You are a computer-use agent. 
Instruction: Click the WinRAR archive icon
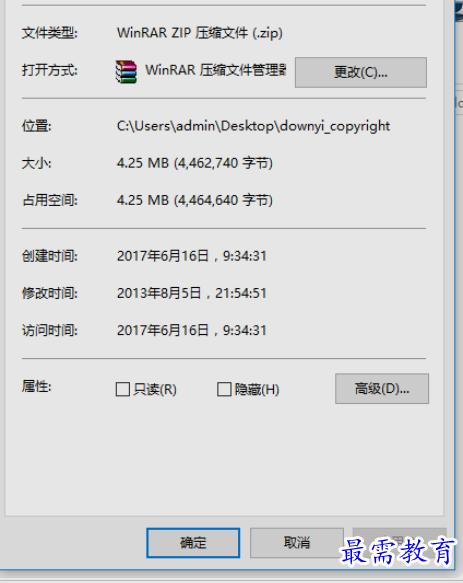pos(126,71)
